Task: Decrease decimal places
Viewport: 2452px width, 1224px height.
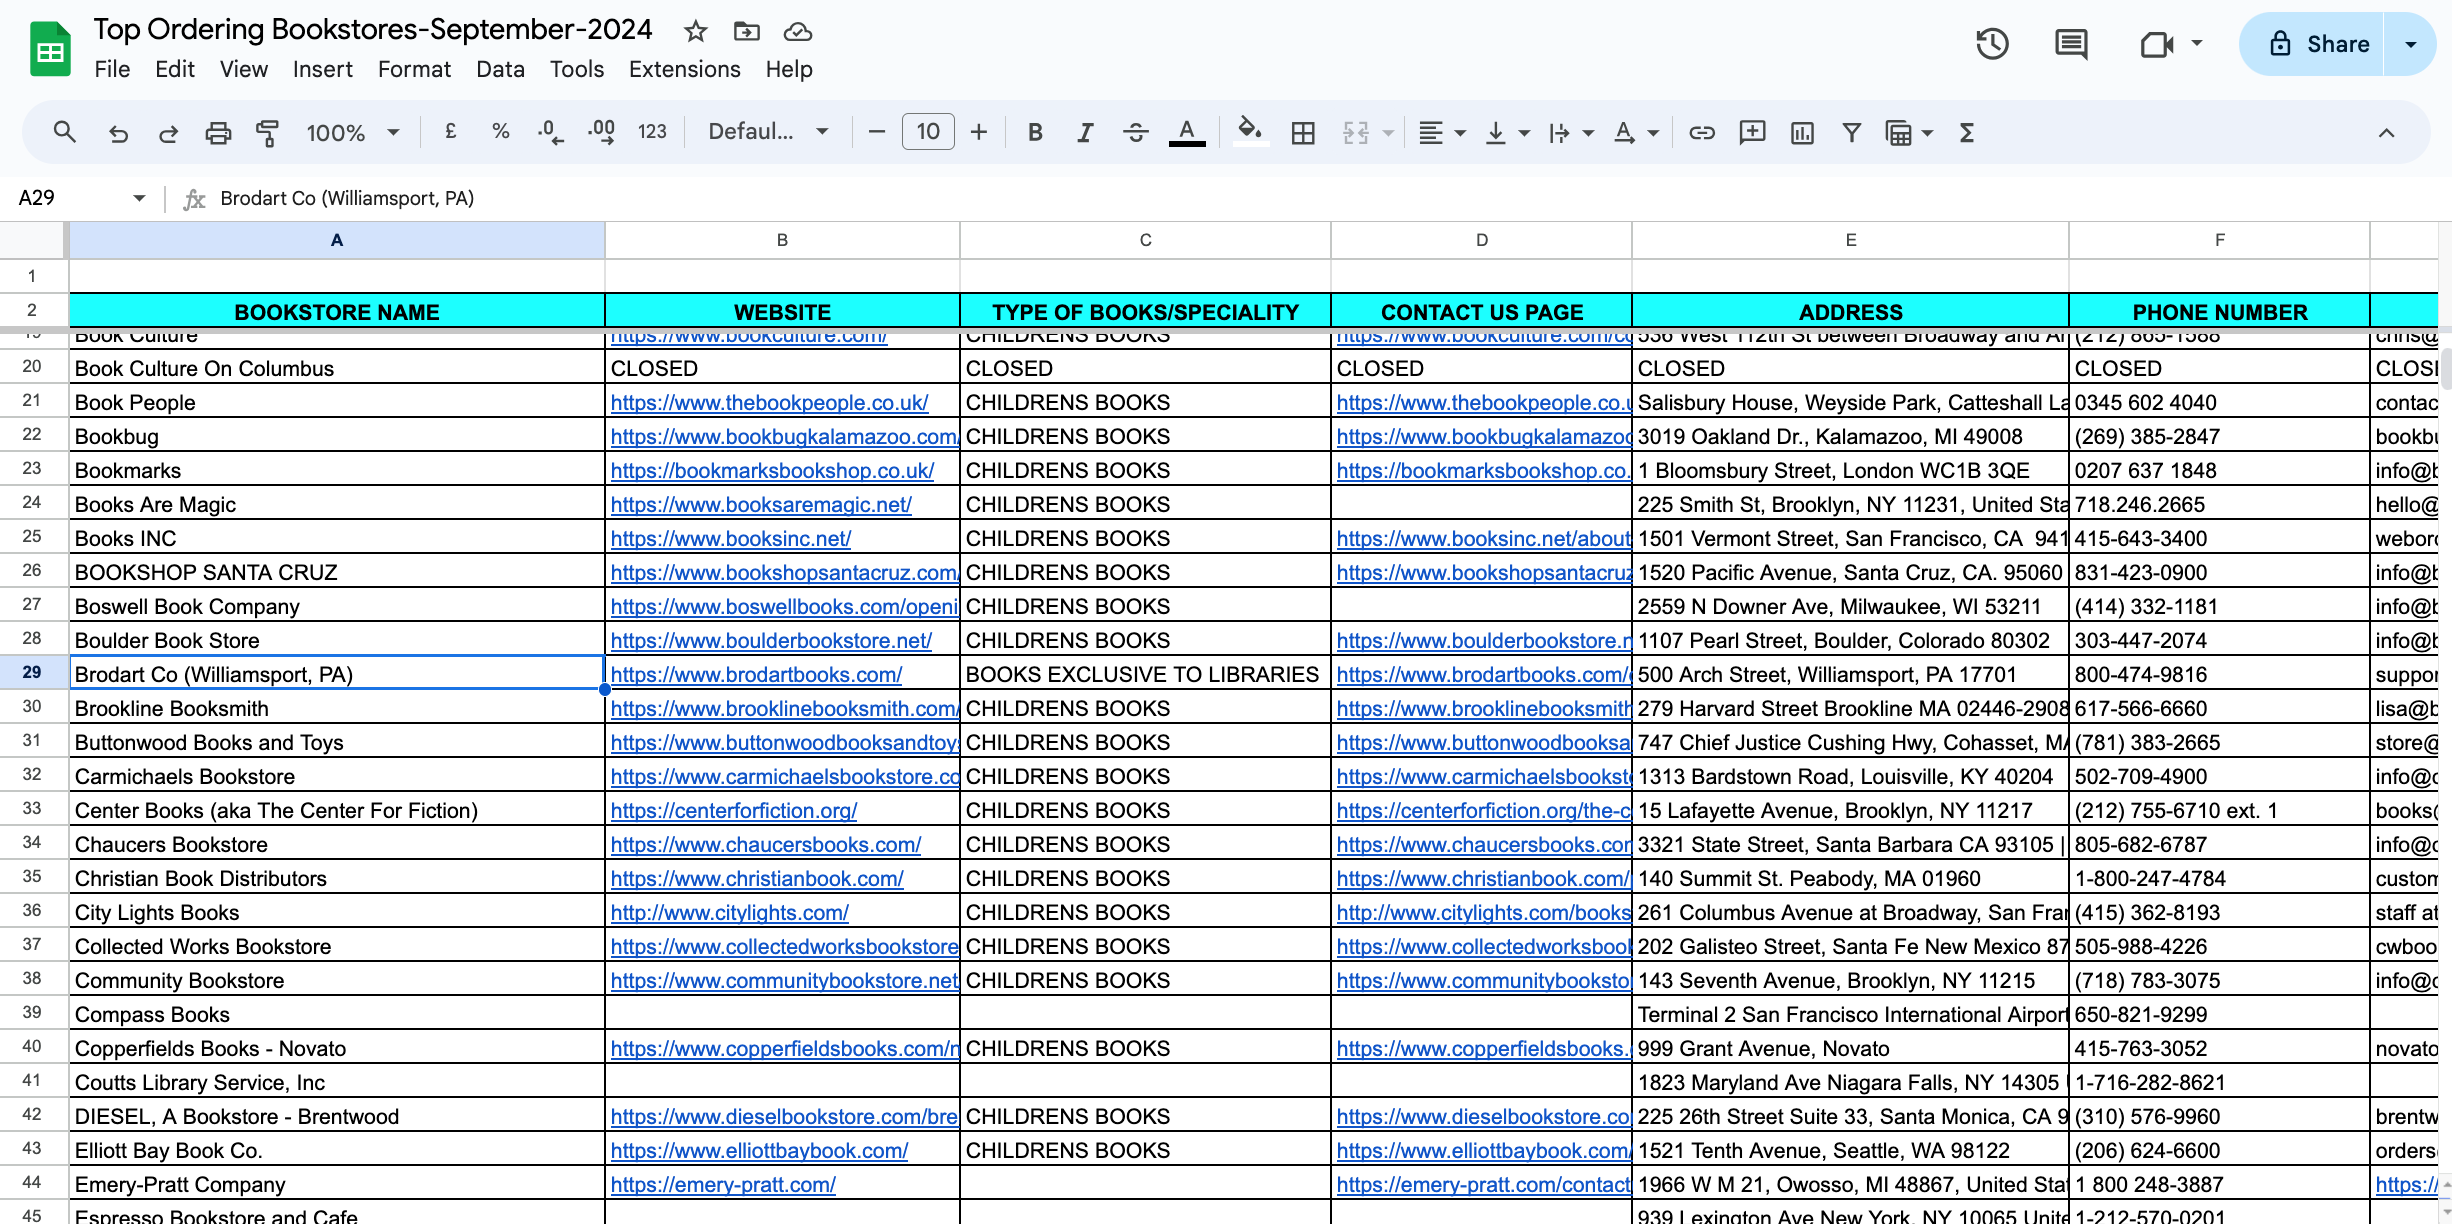Action: pyautogui.click(x=551, y=132)
